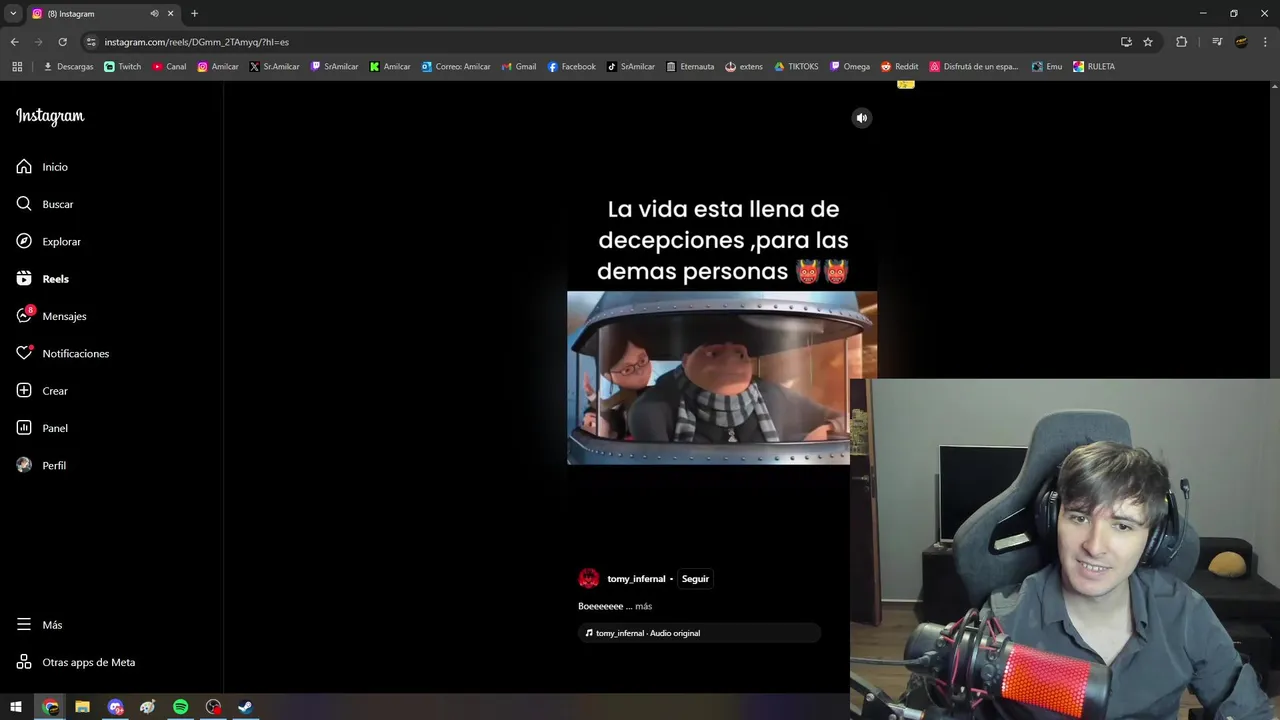Screen dimensions: 1280x720
Task: Open Mensajes with unread badge
Action: click(x=51, y=316)
